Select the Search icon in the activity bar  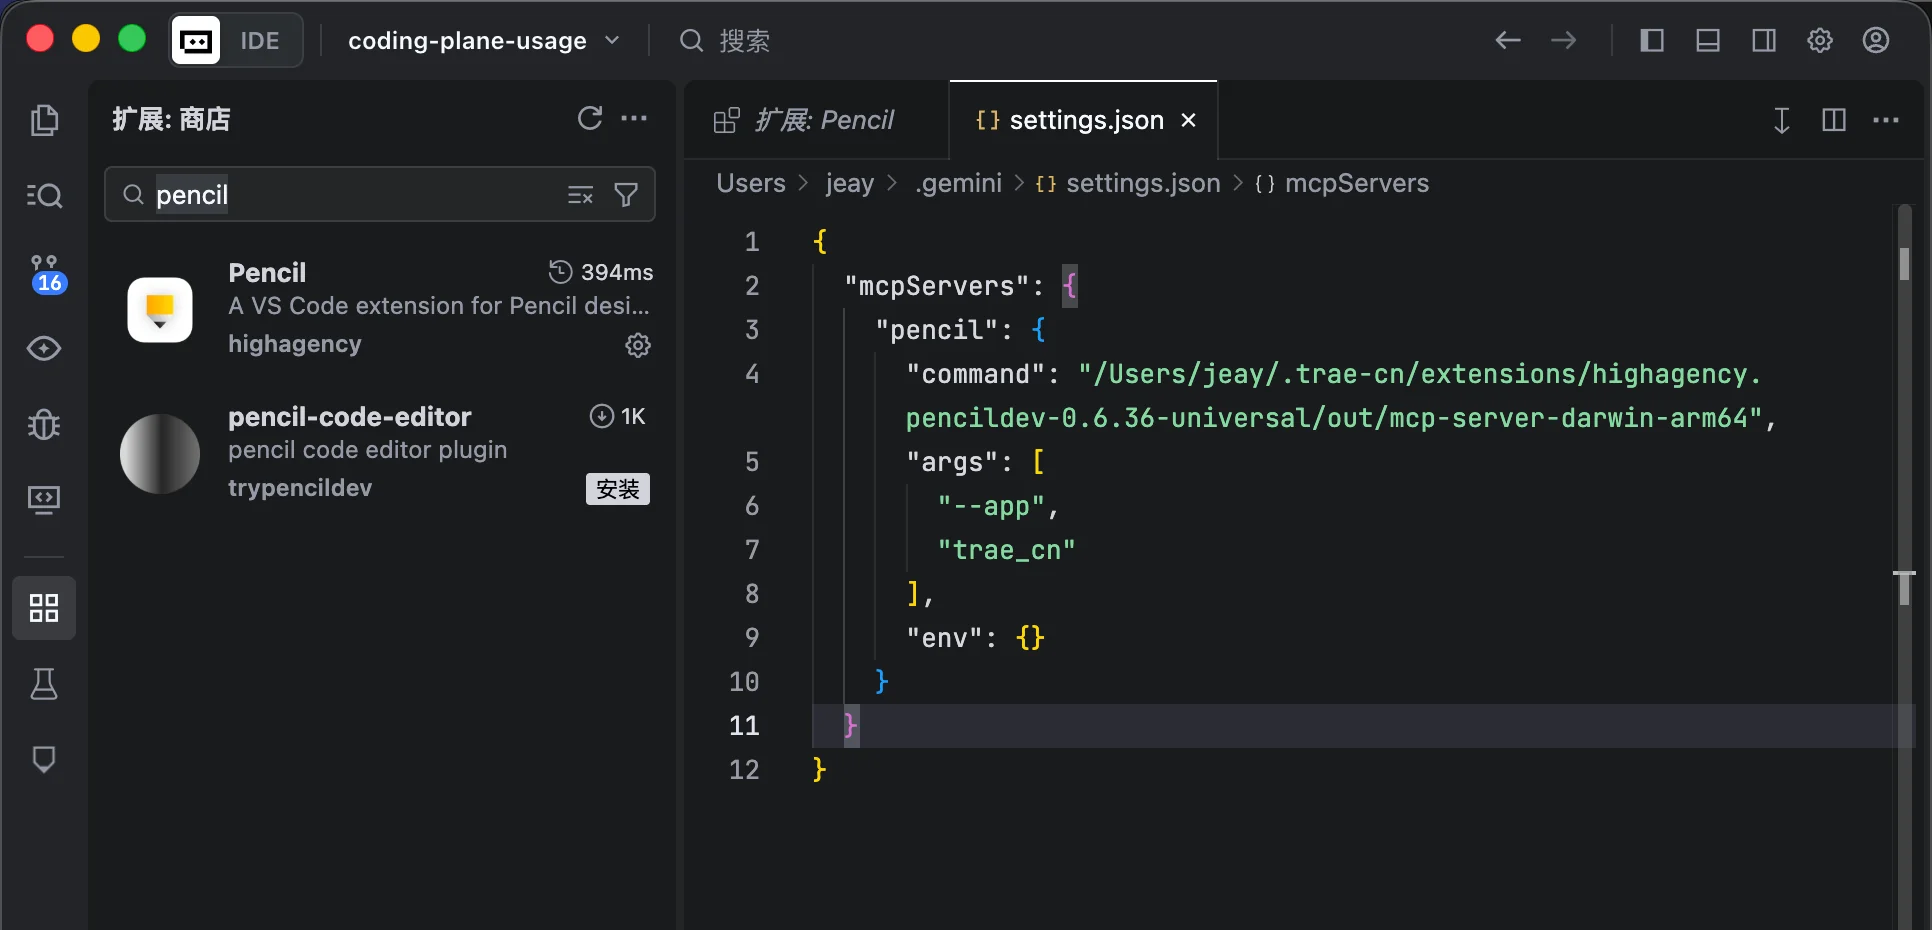[45, 196]
